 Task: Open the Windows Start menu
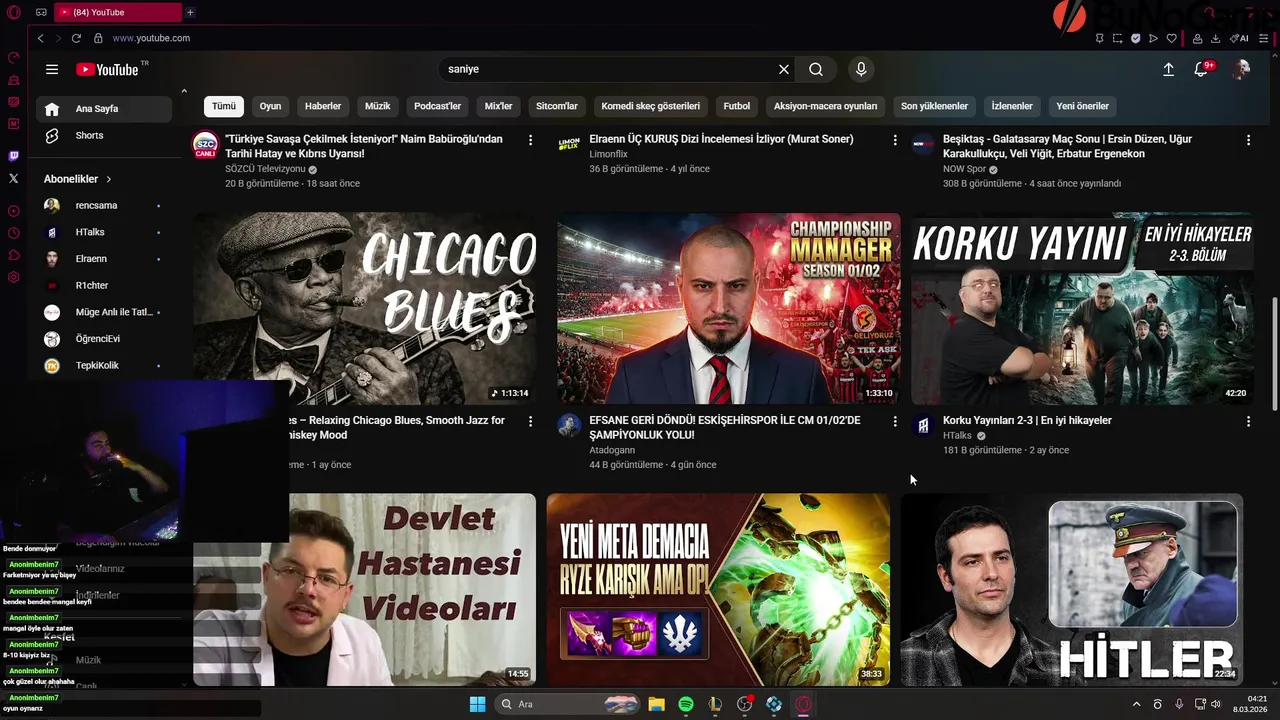click(x=477, y=704)
